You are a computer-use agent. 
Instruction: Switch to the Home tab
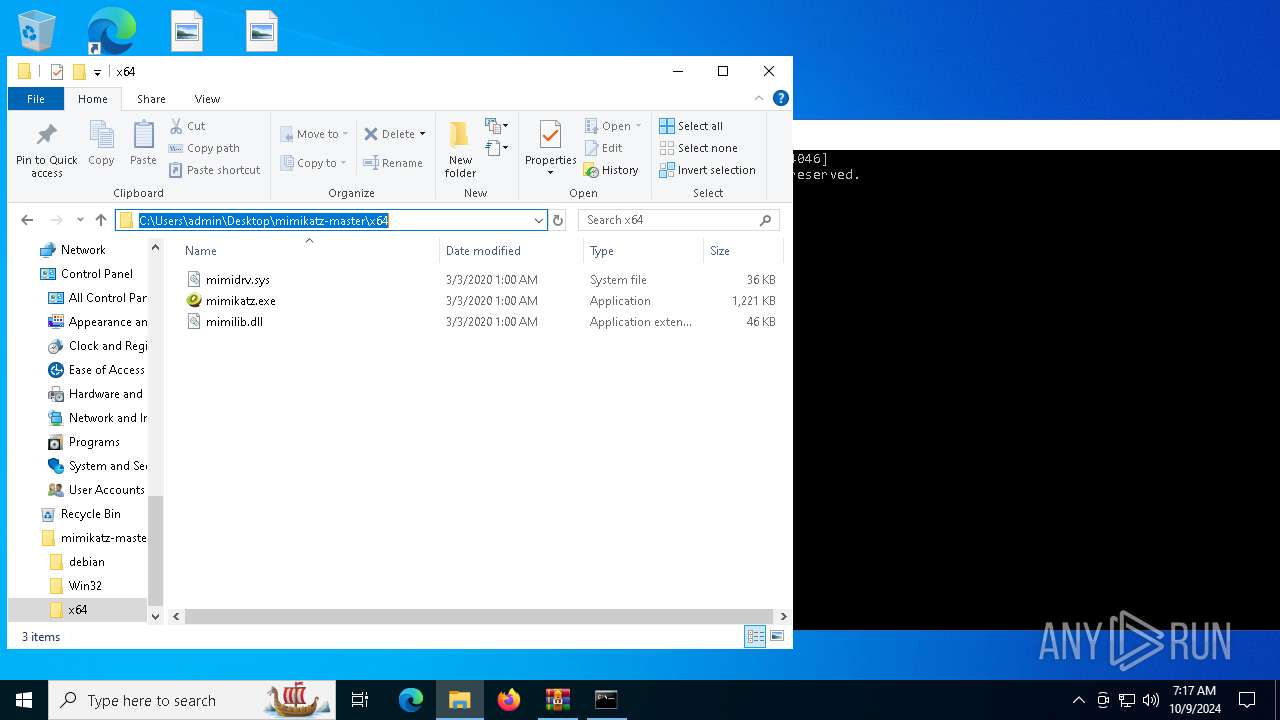(x=93, y=99)
